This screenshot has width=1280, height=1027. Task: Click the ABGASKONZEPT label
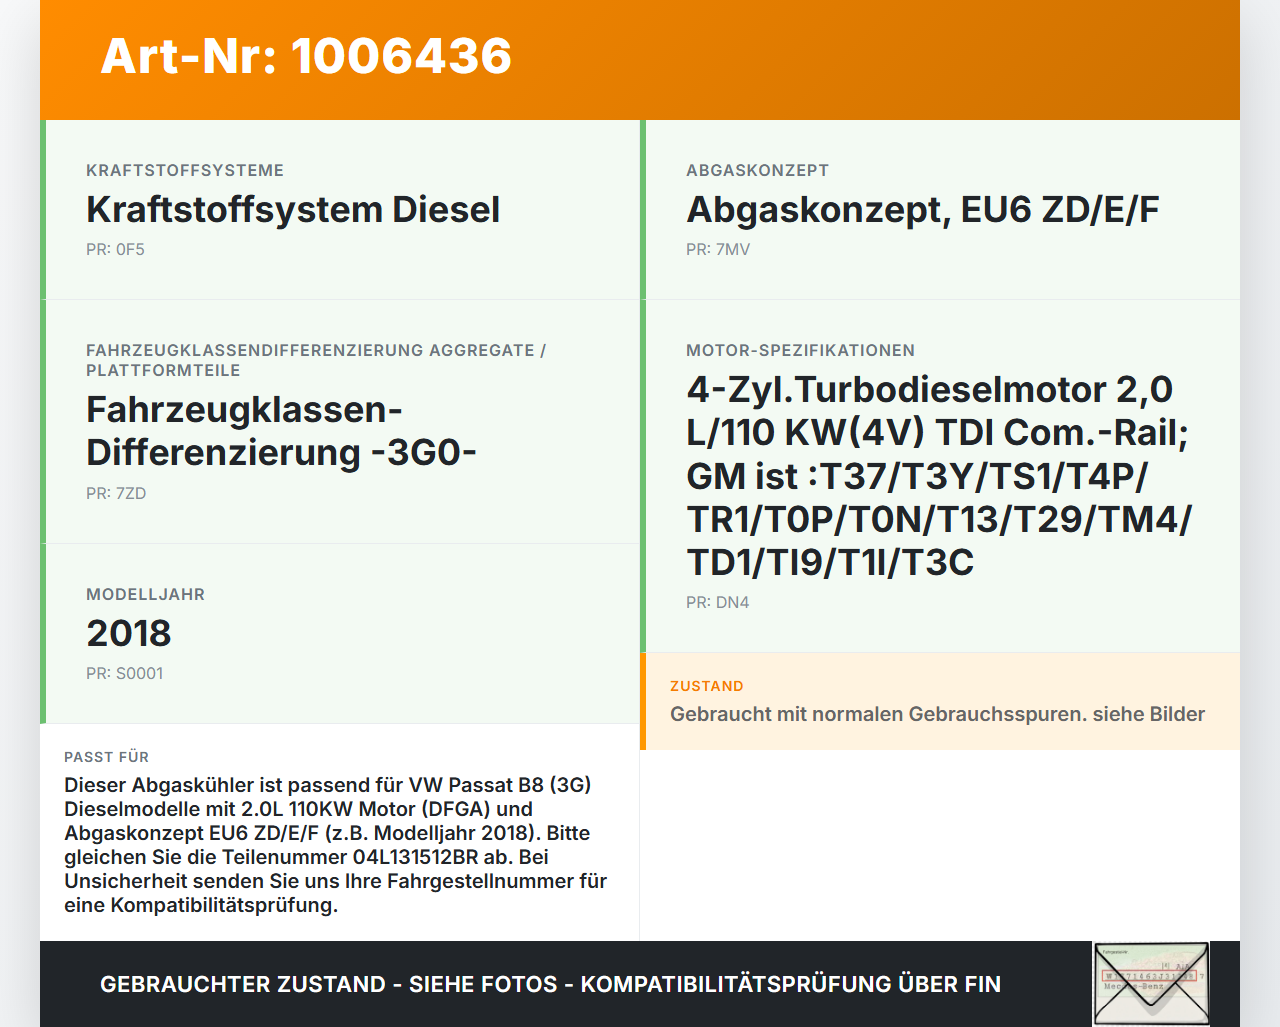(757, 170)
